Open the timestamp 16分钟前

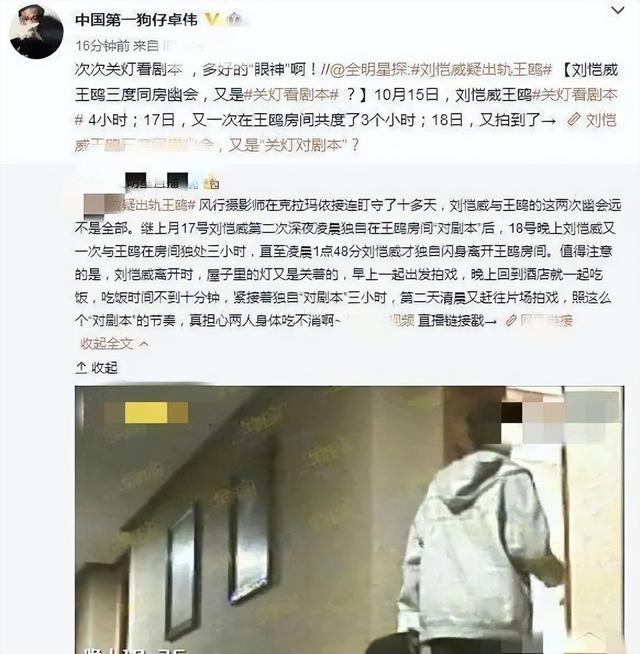(x=103, y=45)
